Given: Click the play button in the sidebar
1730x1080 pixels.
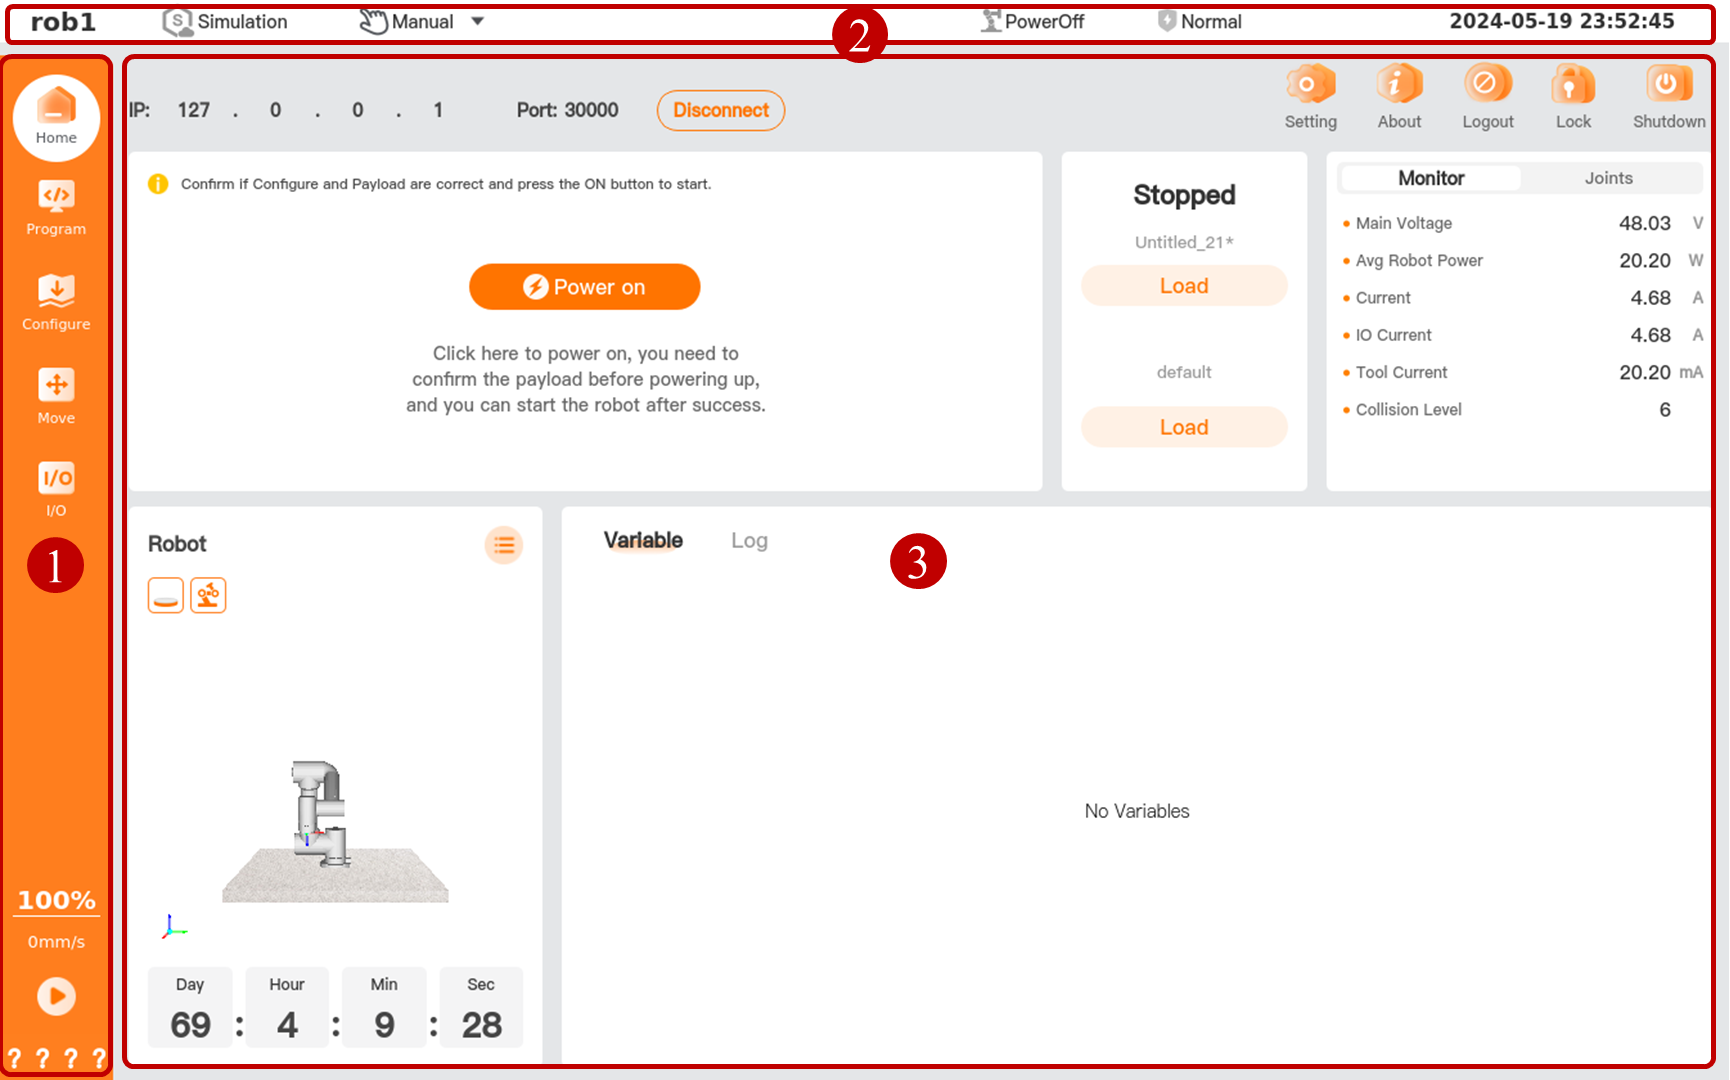Looking at the screenshot, I should pyautogui.click(x=57, y=996).
